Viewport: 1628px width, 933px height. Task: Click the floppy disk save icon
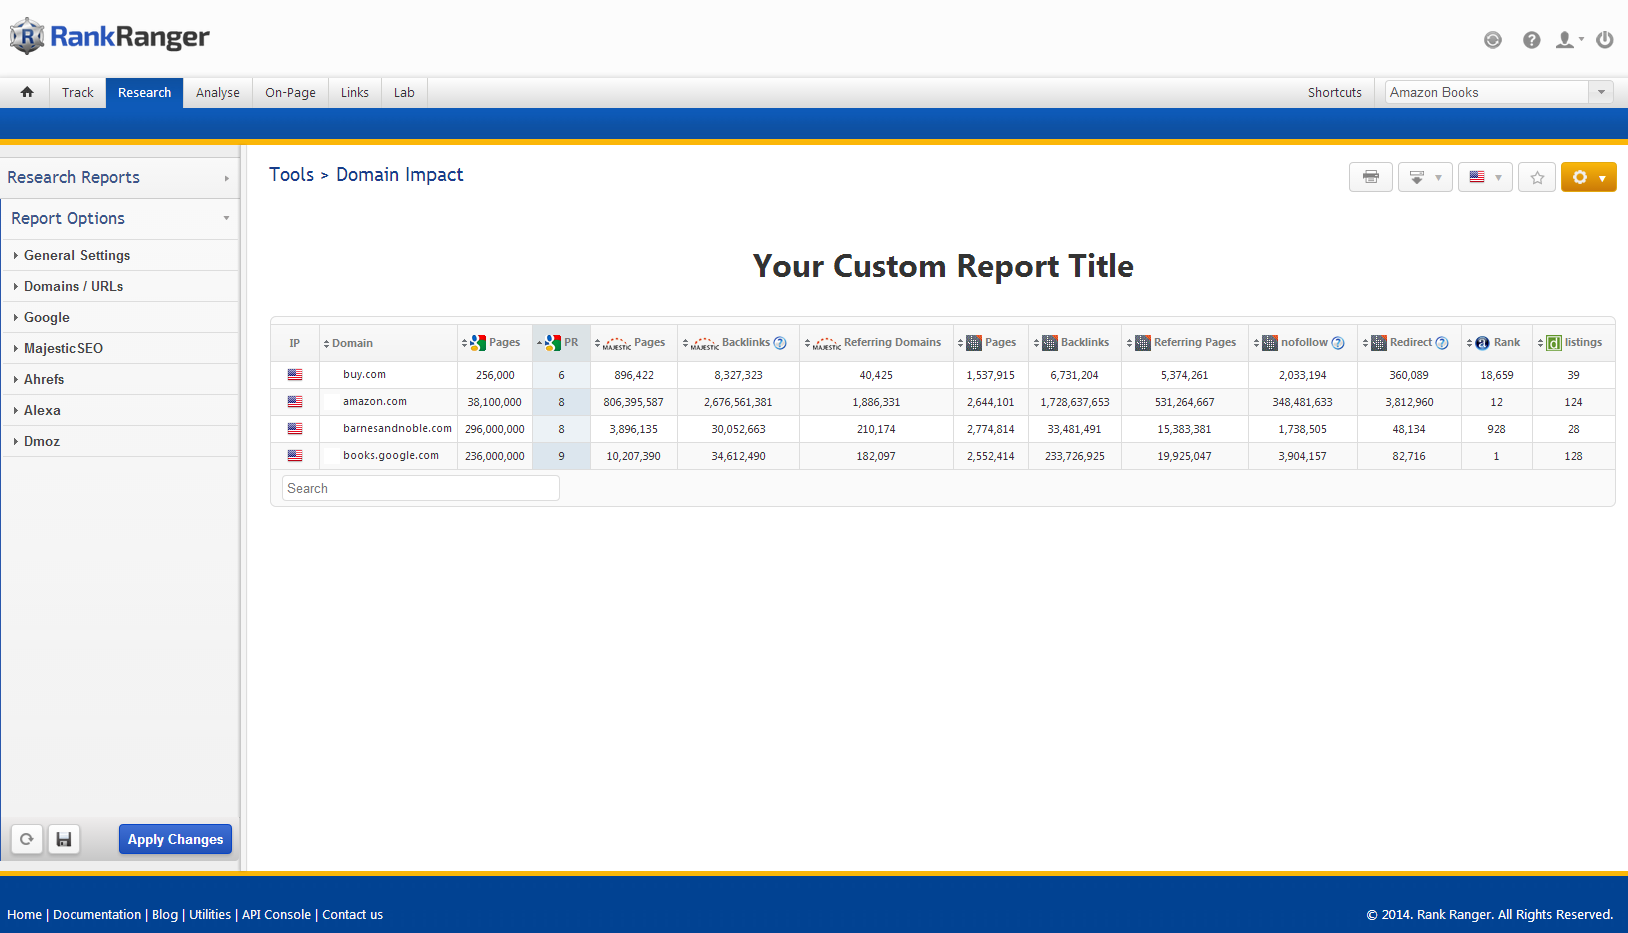[x=64, y=839]
